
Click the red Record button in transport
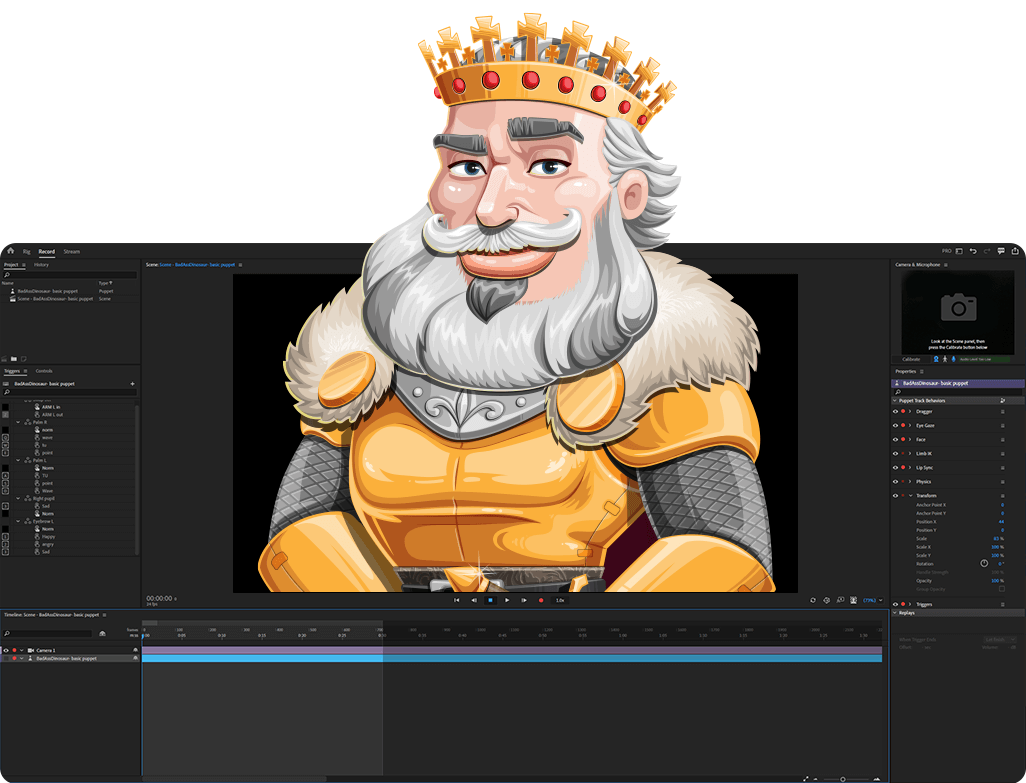coord(541,600)
